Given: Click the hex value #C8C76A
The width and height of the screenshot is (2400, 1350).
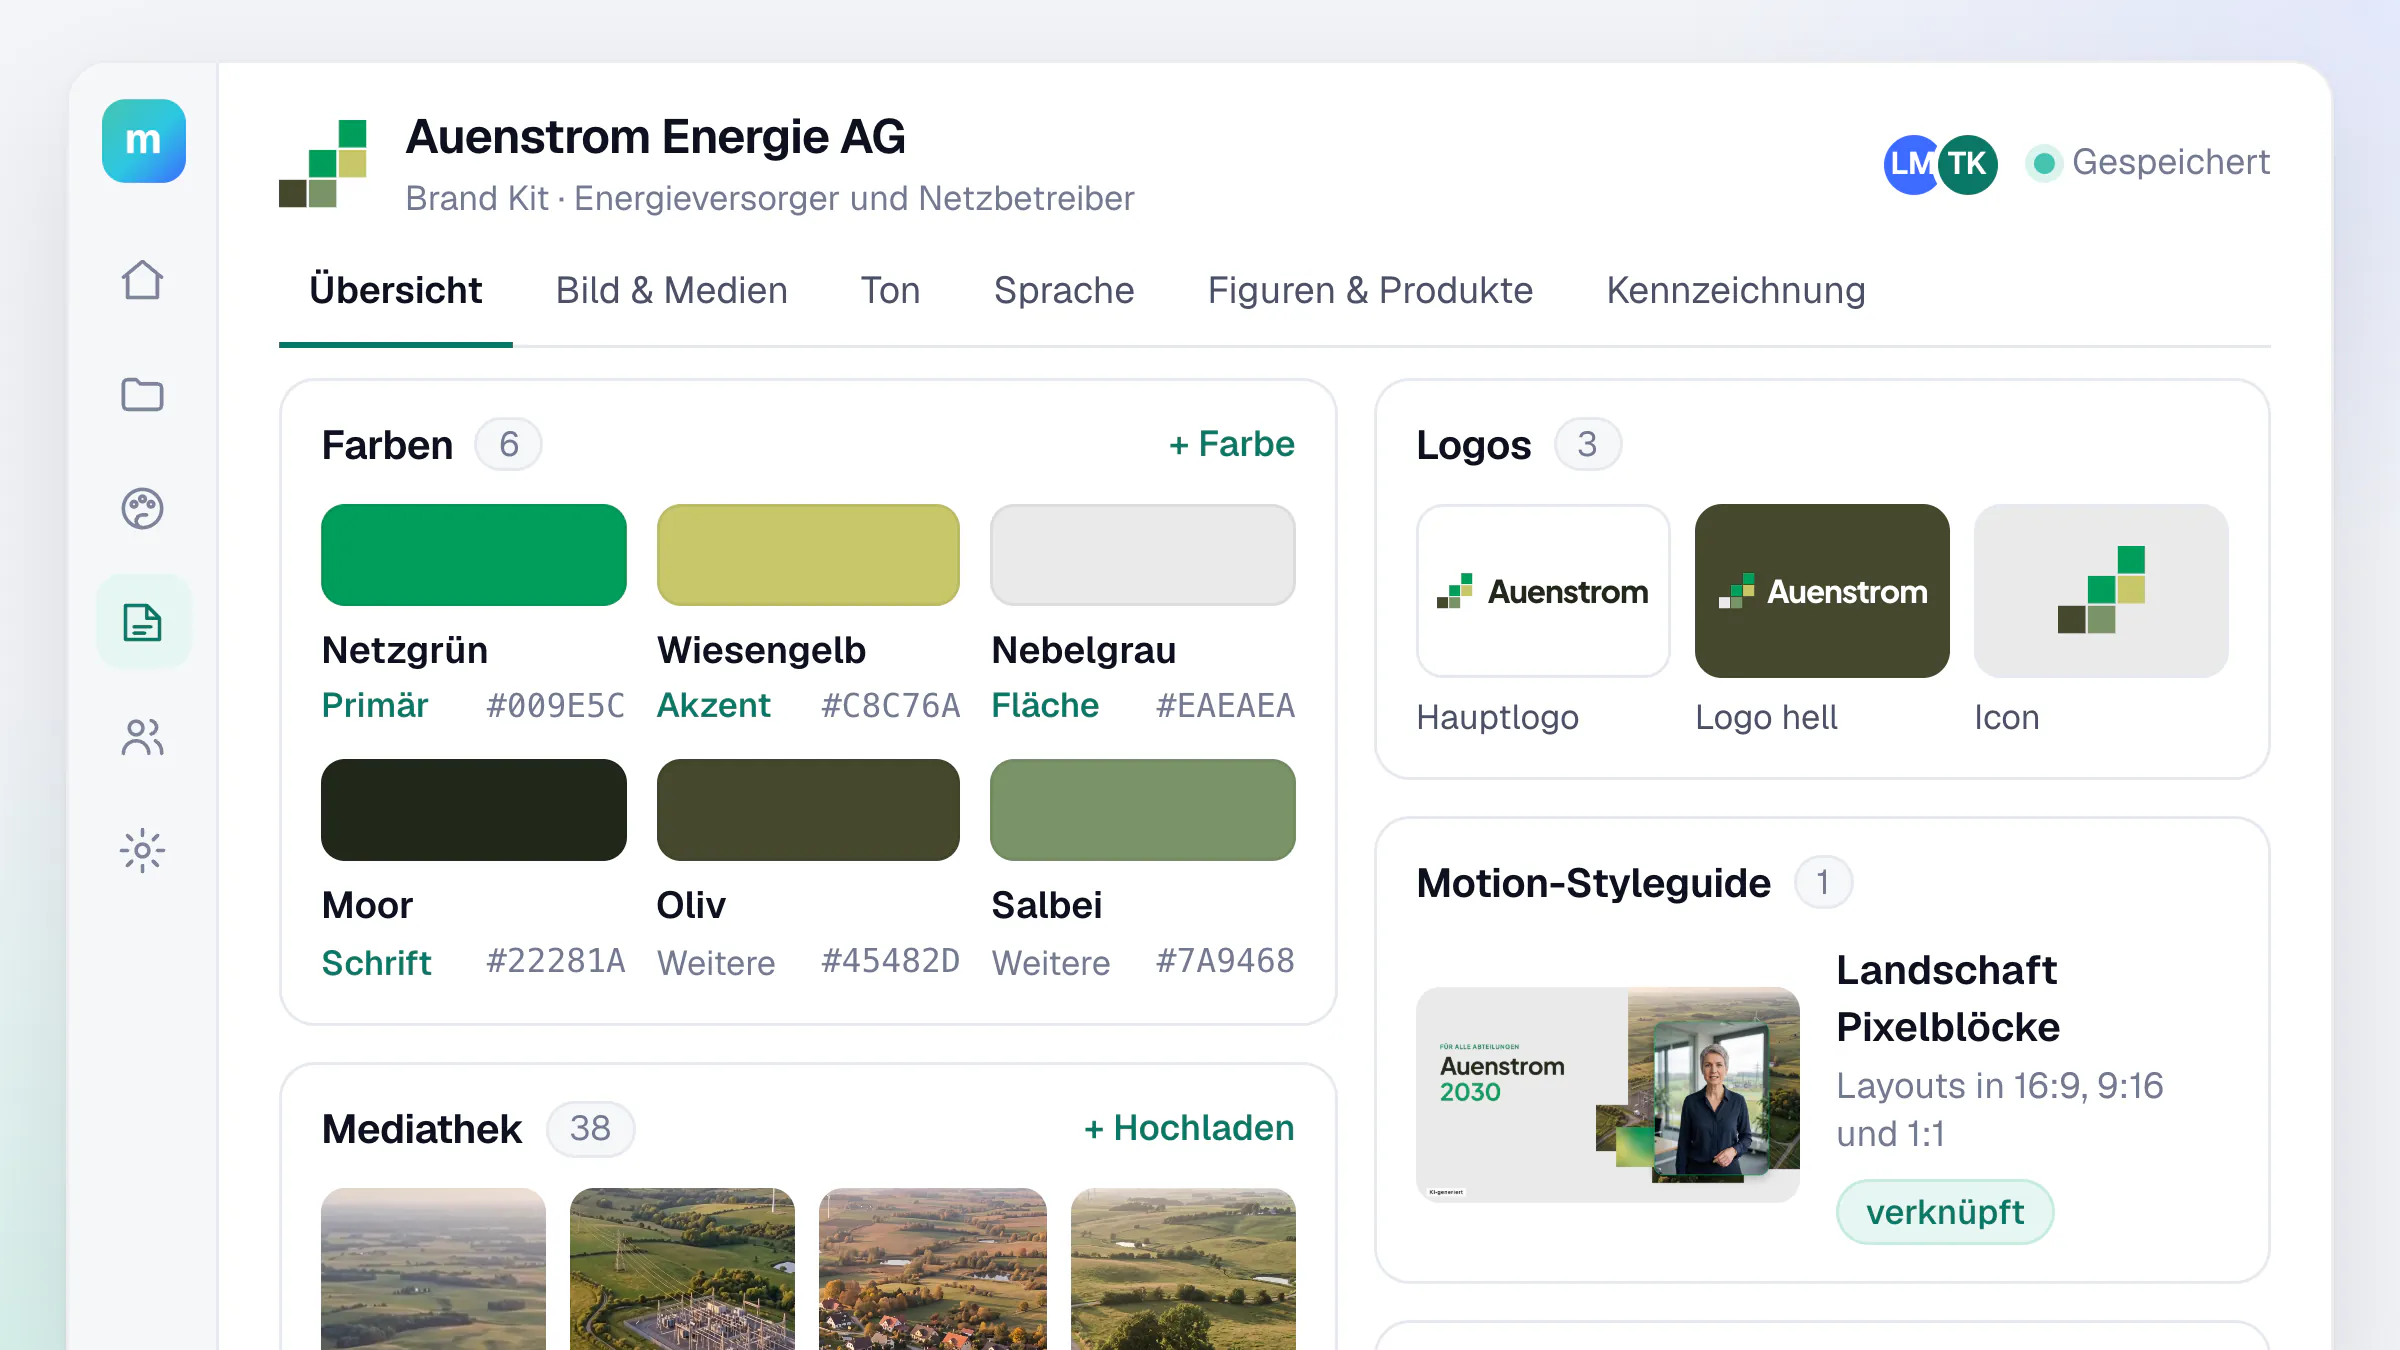Looking at the screenshot, I should 890,706.
